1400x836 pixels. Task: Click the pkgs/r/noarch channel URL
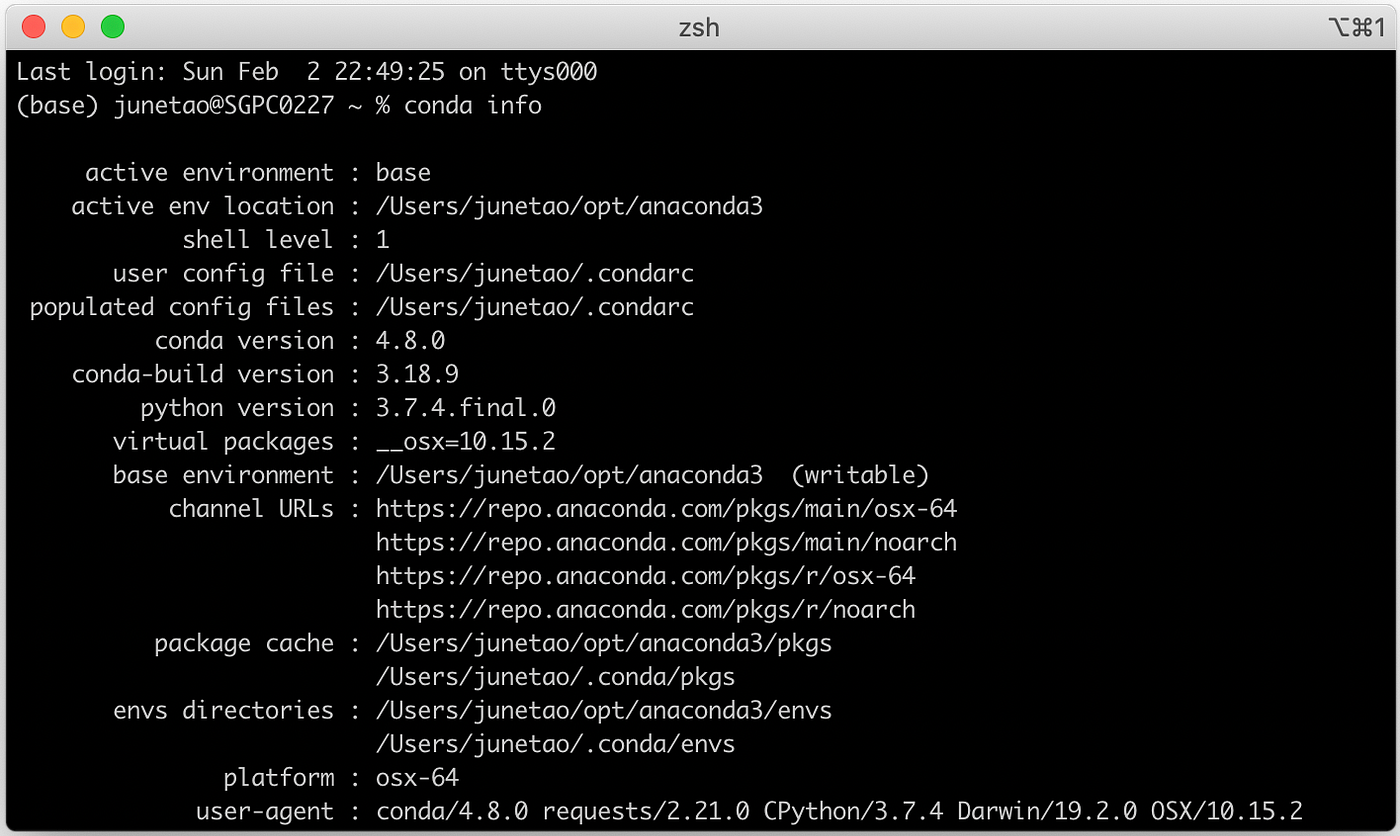pyautogui.click(x=645, y=609)
